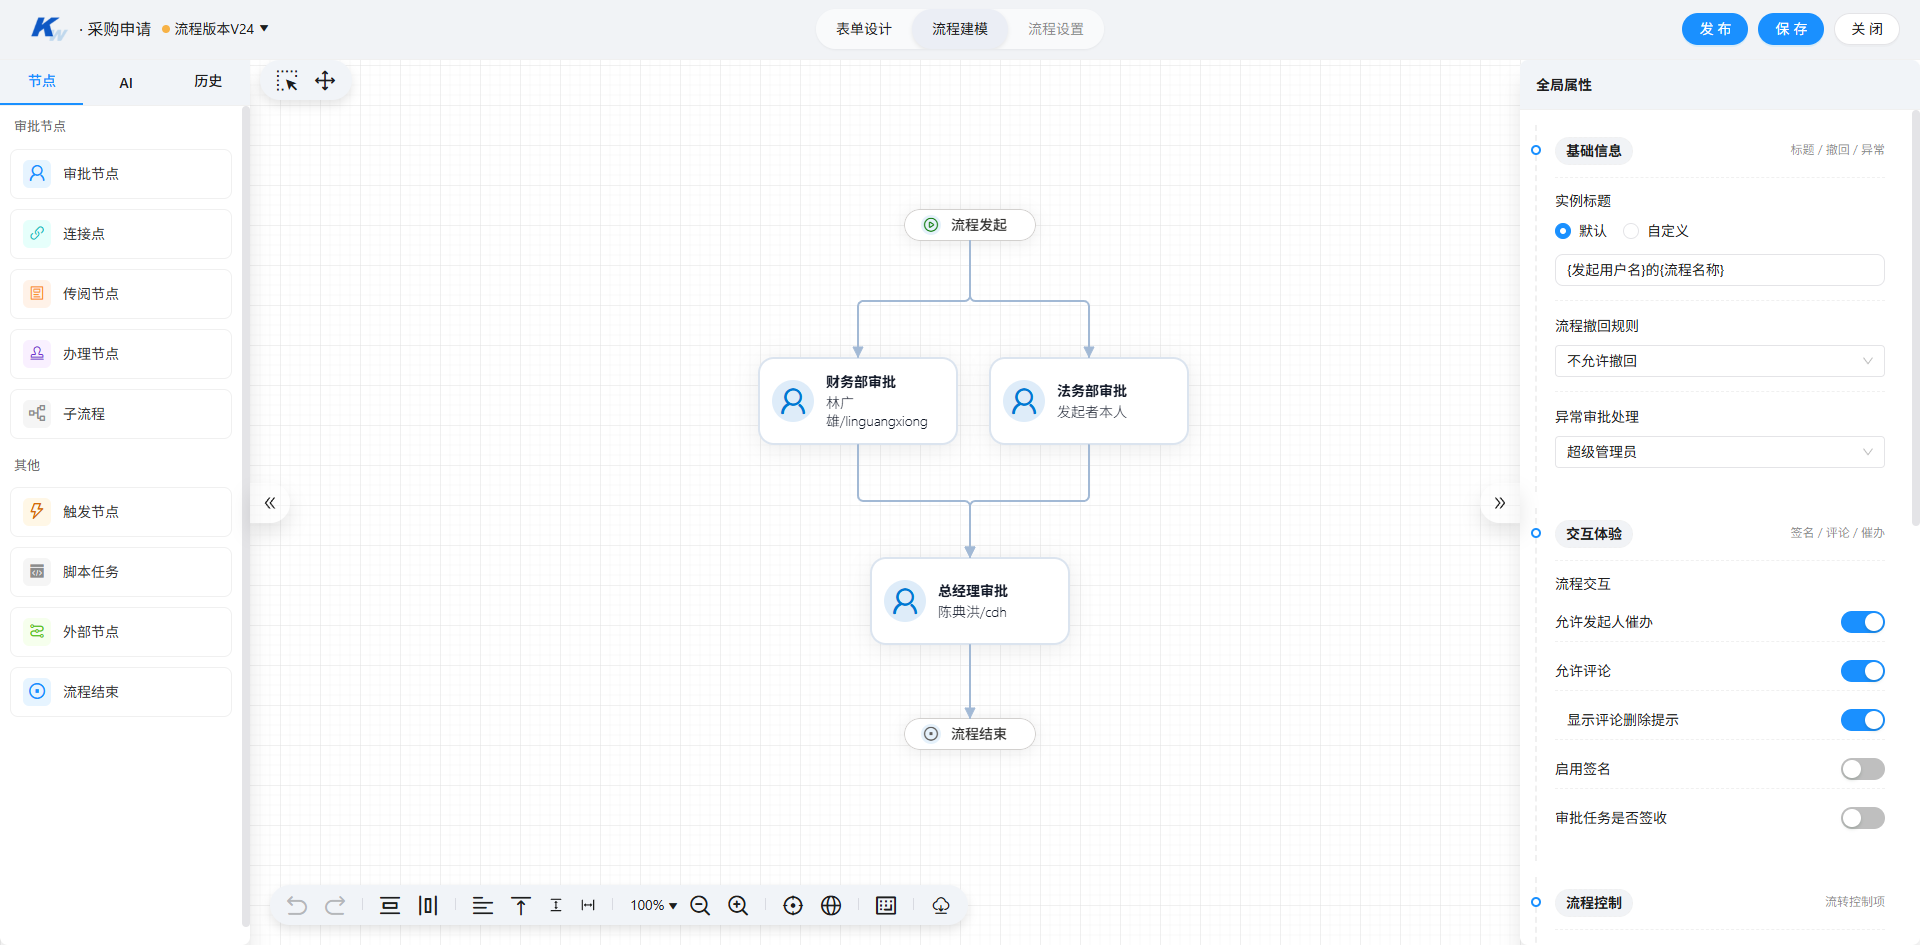Collapse the left node panel
1920x945 pixels.
tap(270, 503)
